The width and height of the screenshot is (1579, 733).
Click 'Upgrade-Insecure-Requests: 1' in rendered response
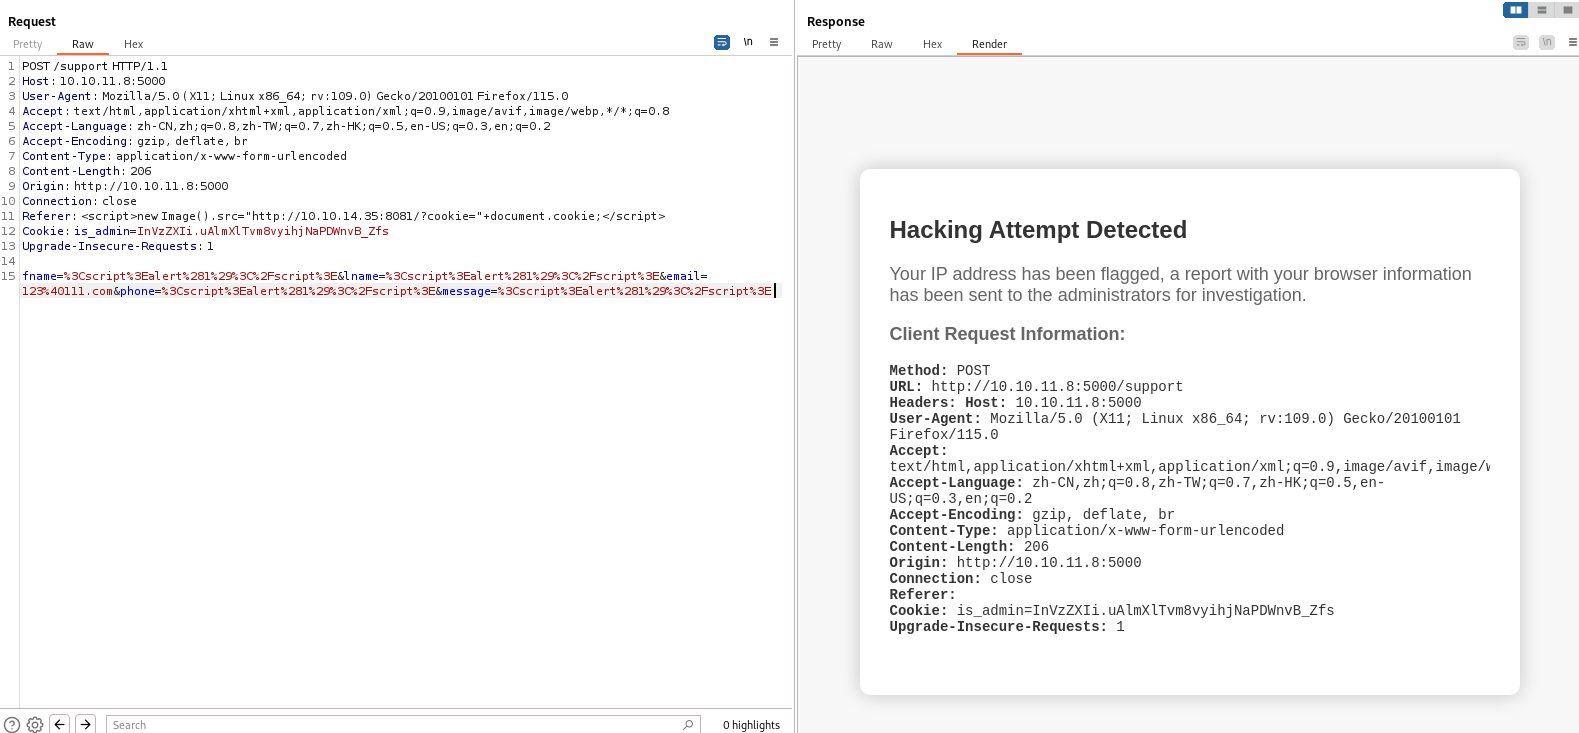click(x=1007, y=626)
